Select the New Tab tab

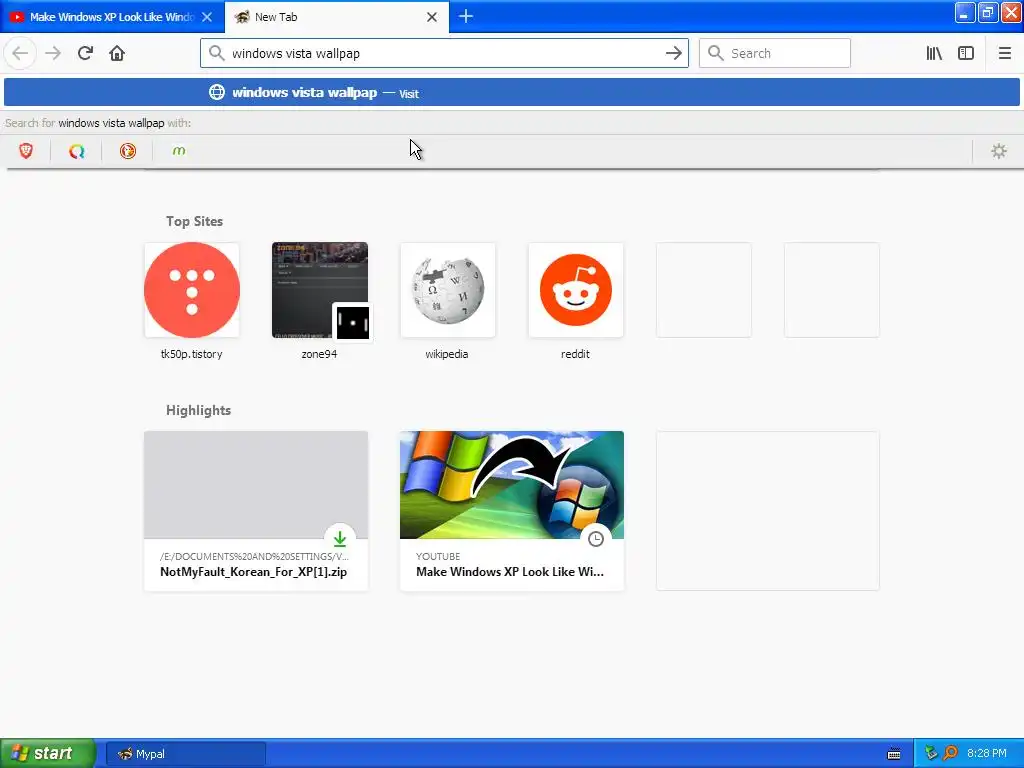(336, 17)
